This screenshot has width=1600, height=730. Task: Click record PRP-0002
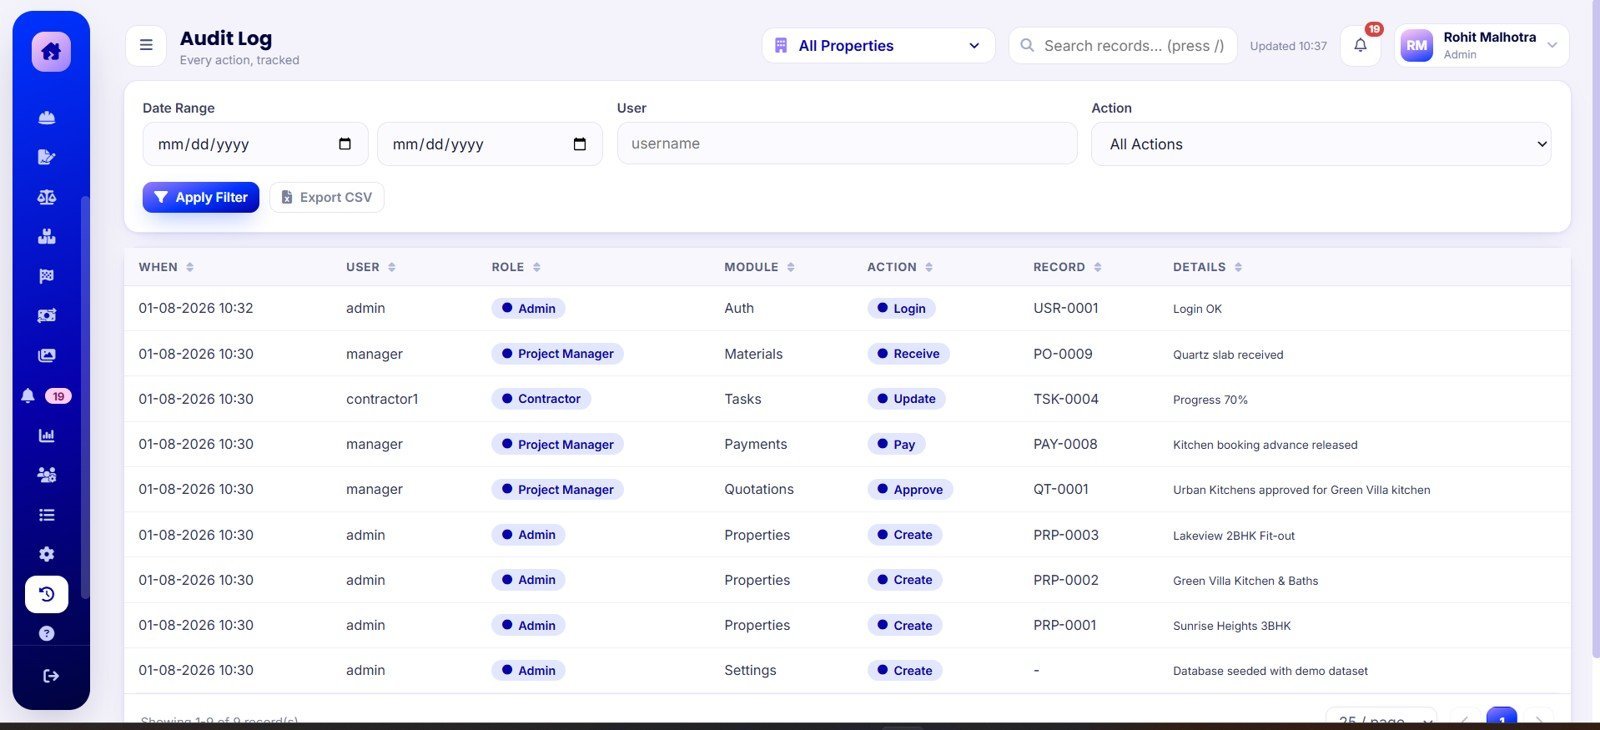coord(1066,580)
